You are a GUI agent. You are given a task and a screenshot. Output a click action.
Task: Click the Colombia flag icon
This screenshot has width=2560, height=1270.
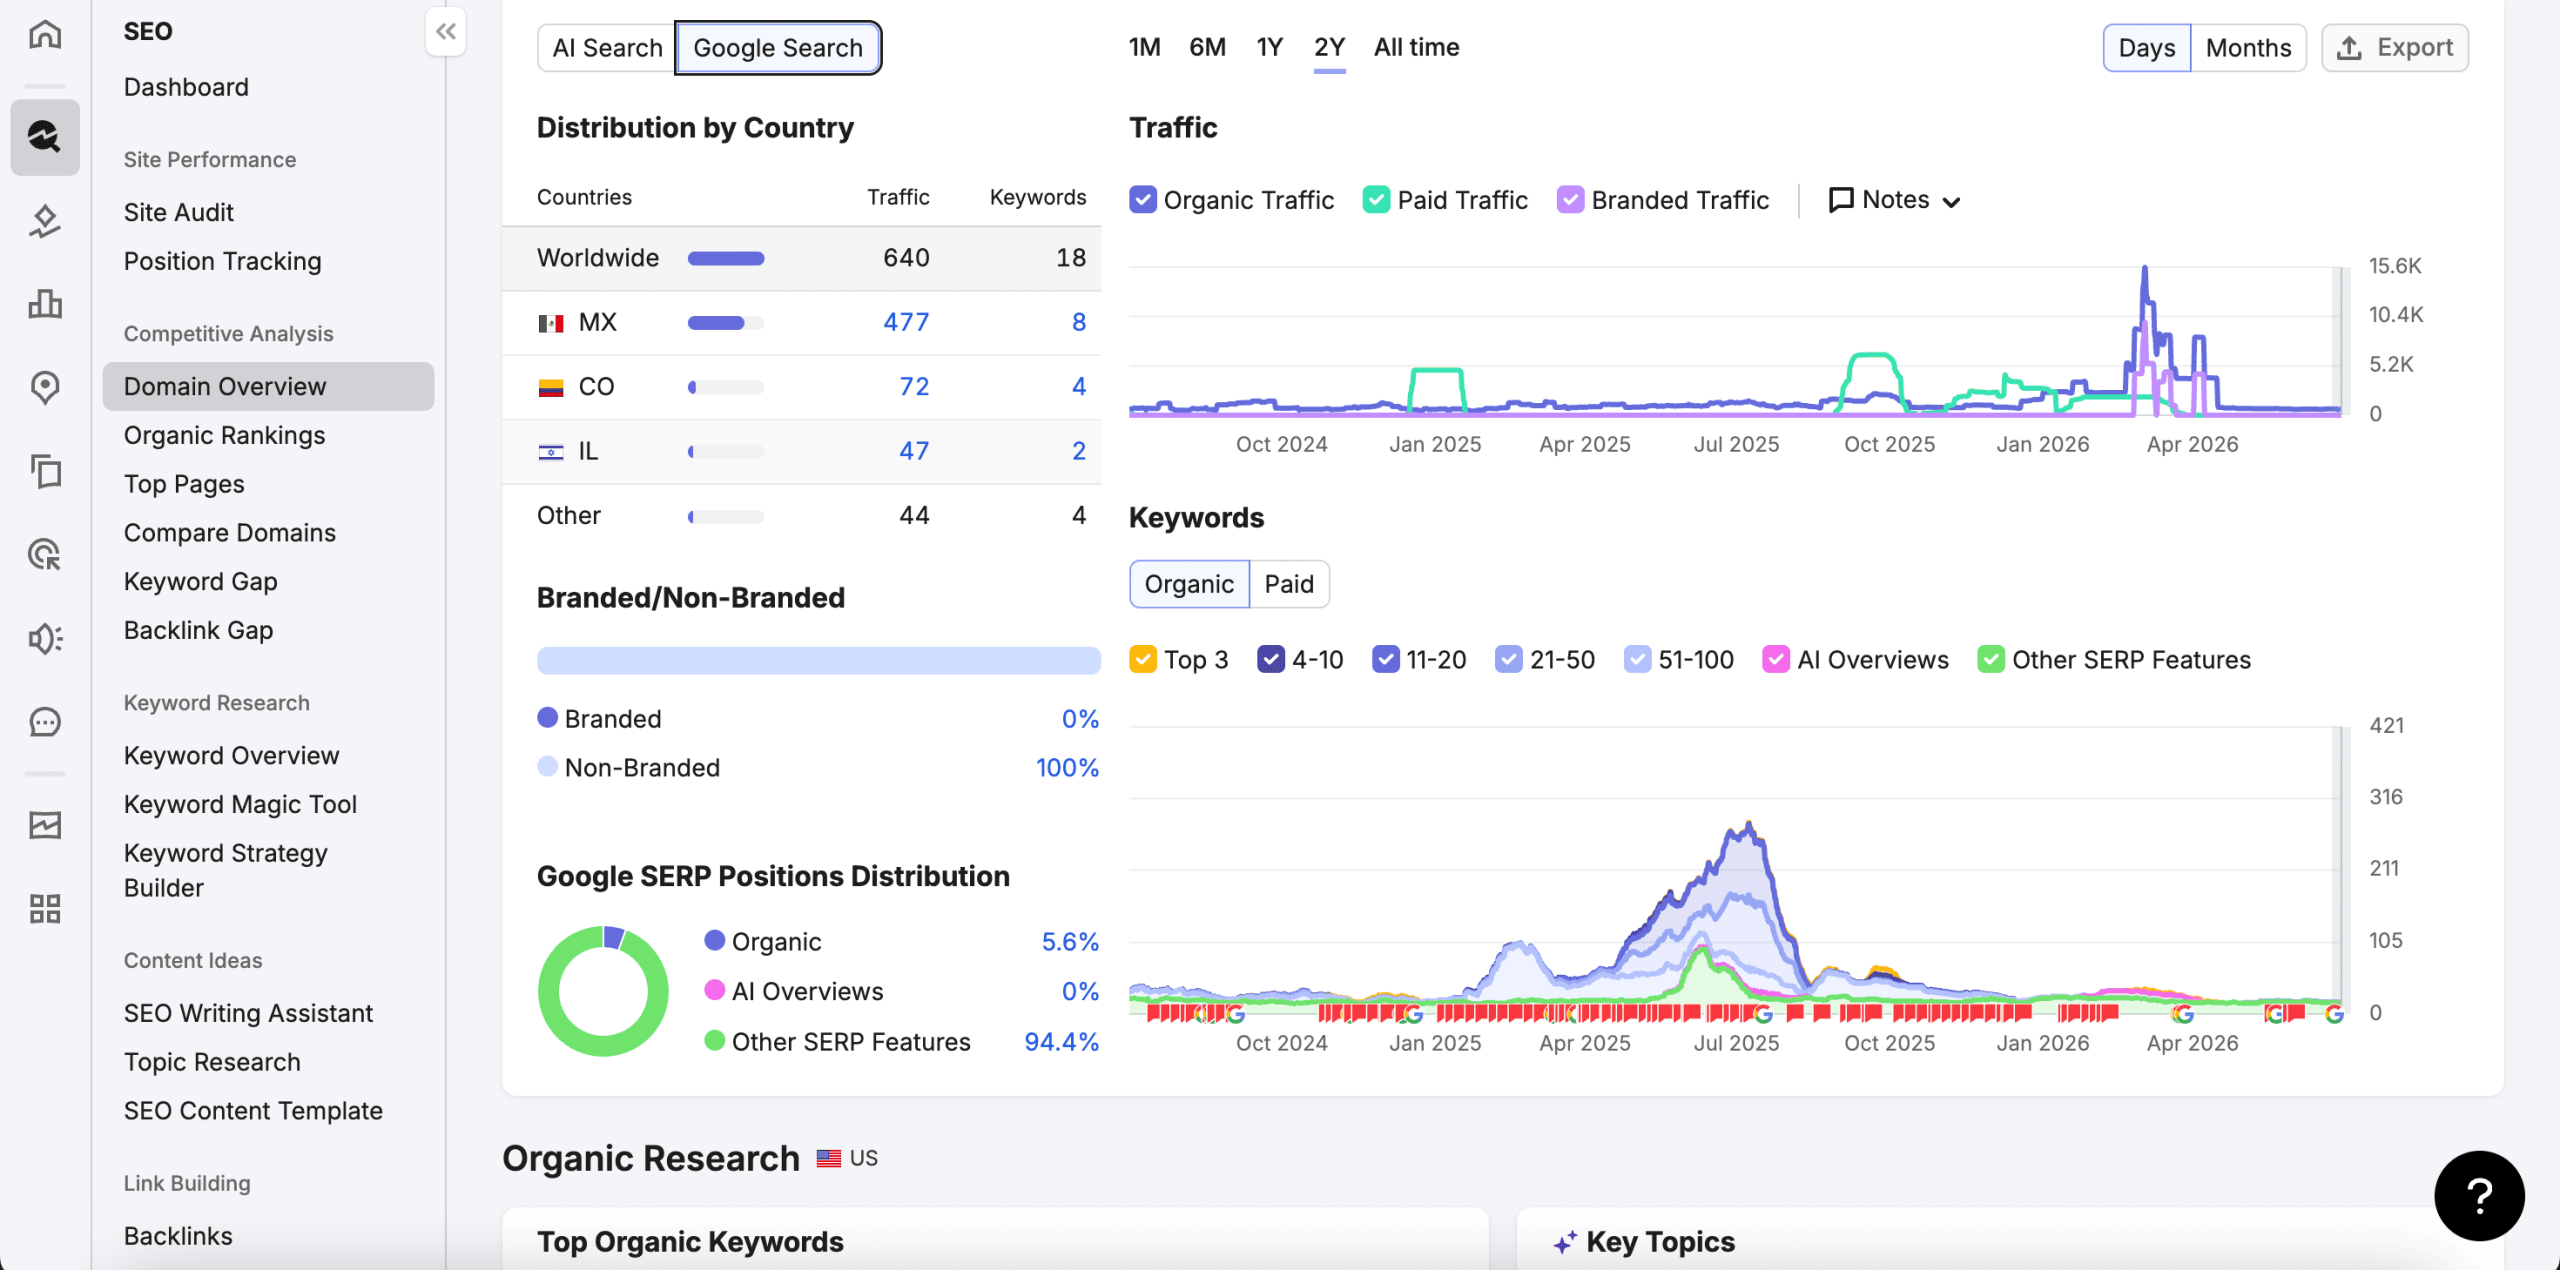(551, 387)
